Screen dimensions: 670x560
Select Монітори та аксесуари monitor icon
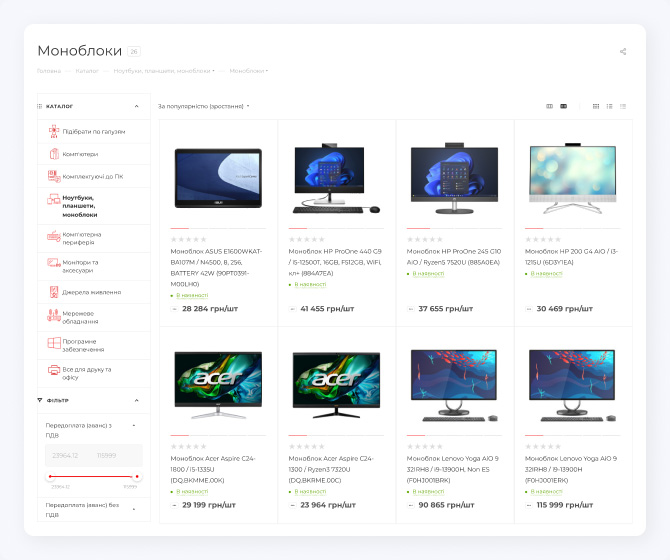click(53, 263)
